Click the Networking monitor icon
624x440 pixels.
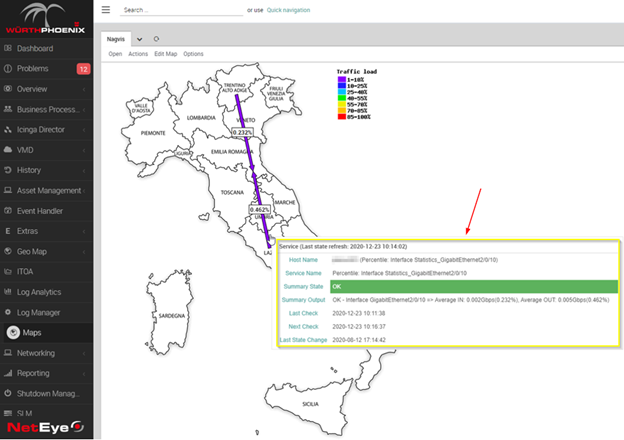click(x=8, y=352)
